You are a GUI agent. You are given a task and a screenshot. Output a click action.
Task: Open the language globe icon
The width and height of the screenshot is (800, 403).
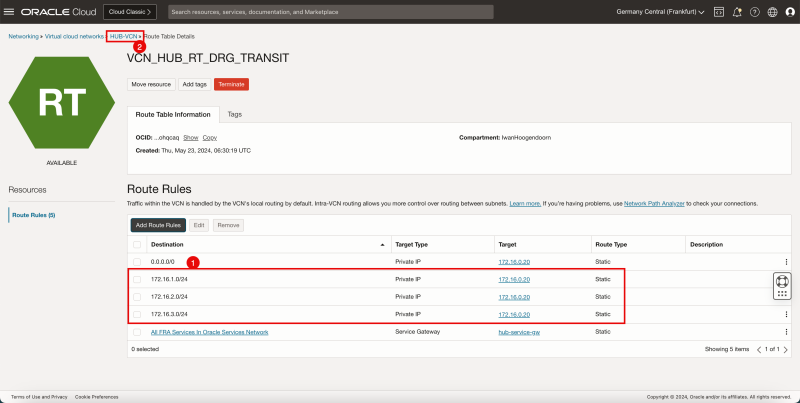click(771, 12)
